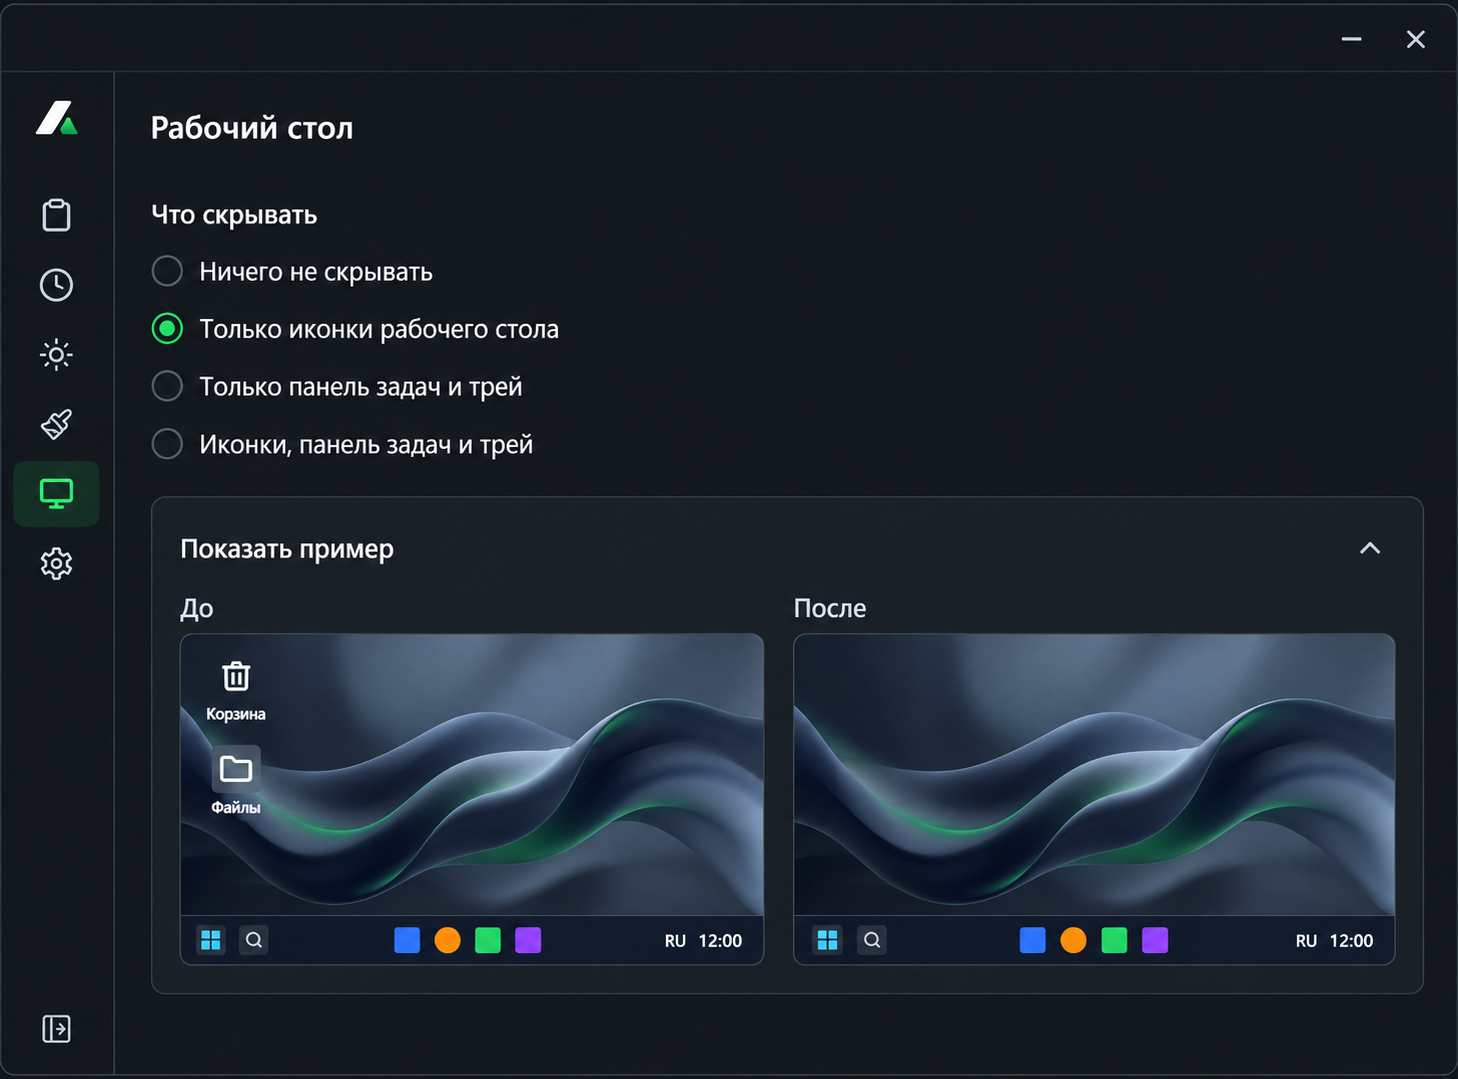Click the Файлы folder icon in preview
1458x1079 pixels.
point(236,769)
